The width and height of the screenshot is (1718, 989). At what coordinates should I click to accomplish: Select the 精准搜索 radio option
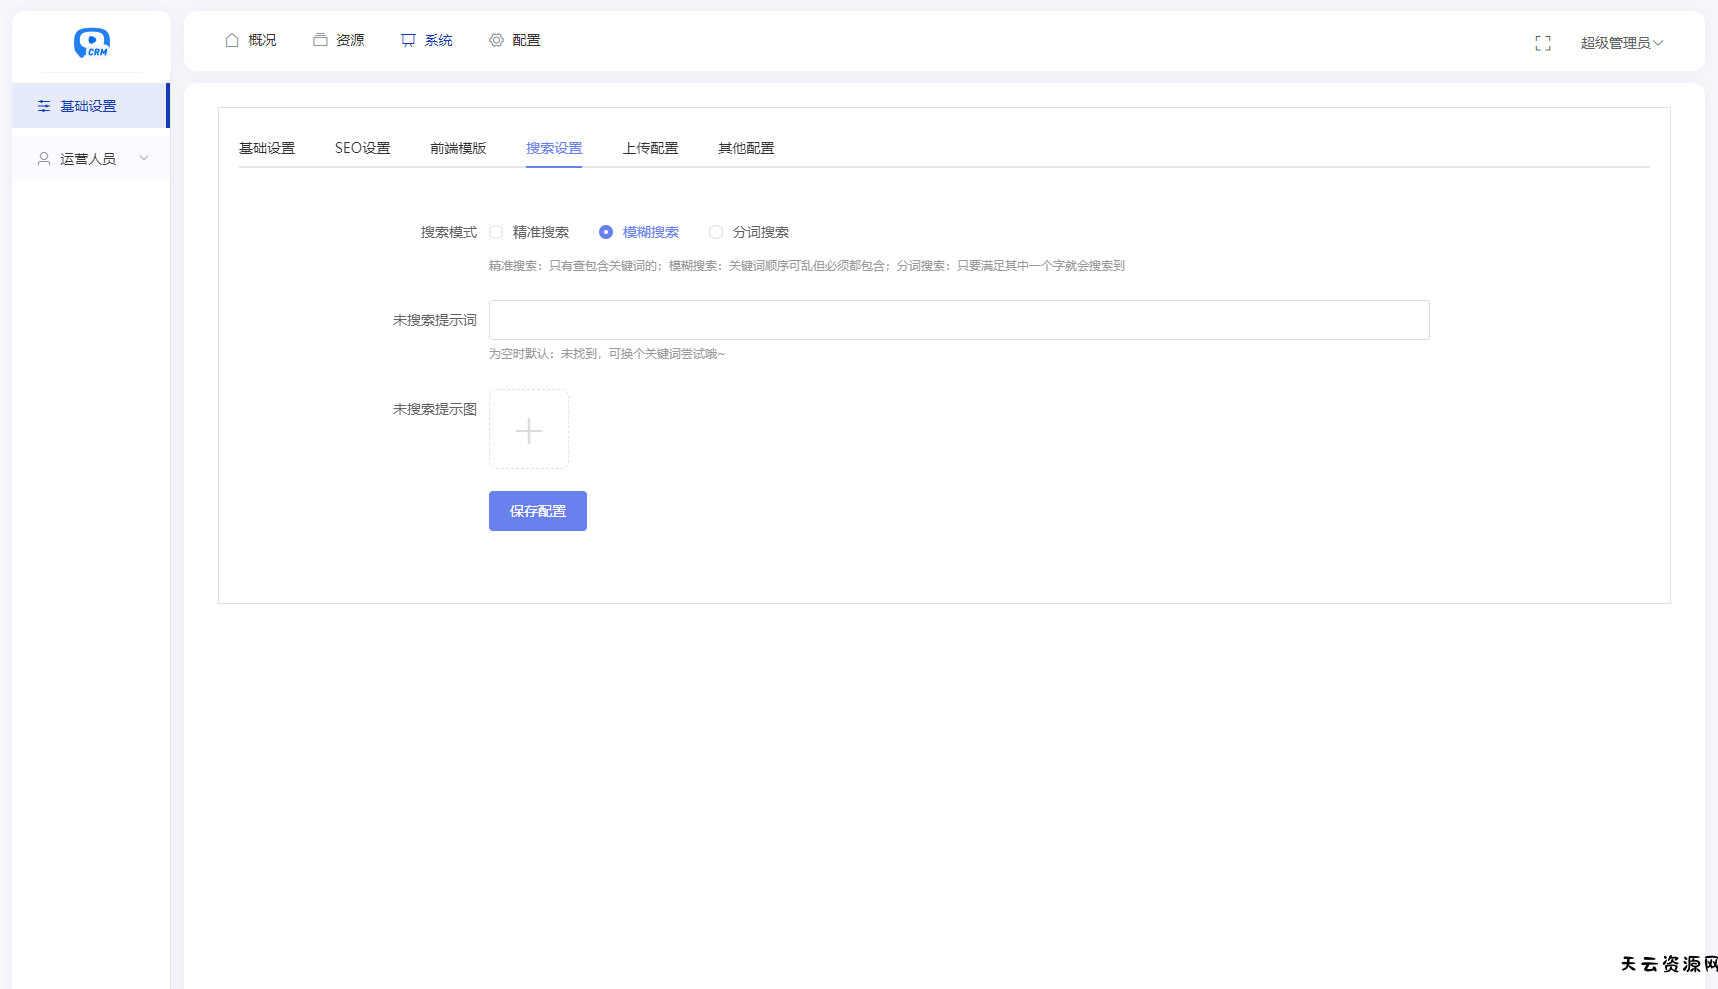pos(496,232)
